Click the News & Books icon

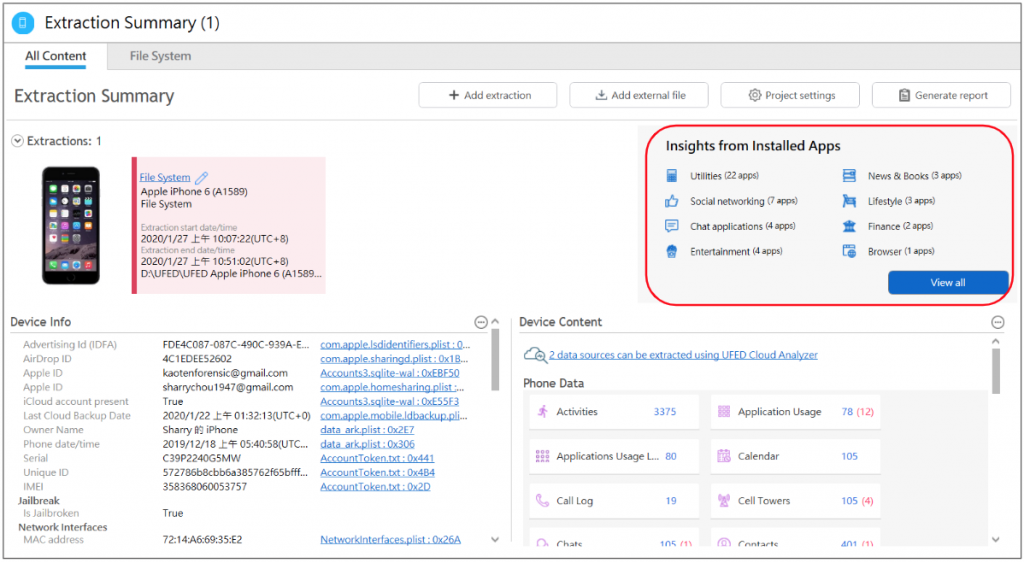coord(849,176)
